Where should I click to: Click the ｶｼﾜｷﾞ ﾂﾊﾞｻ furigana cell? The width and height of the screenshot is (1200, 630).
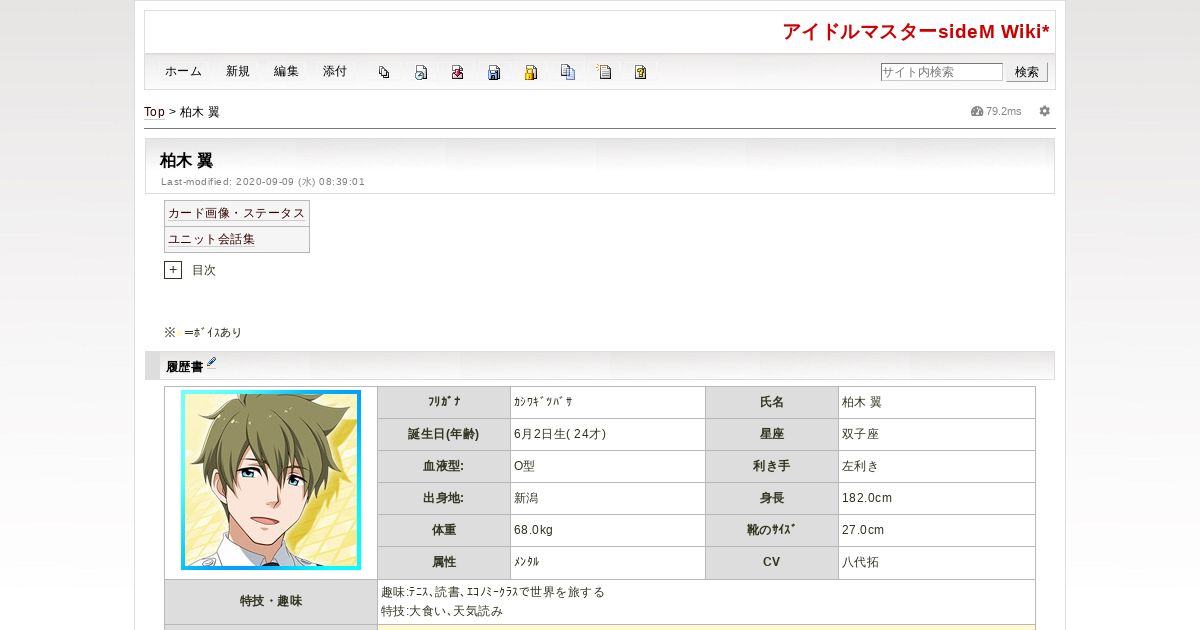coord(608,402)
